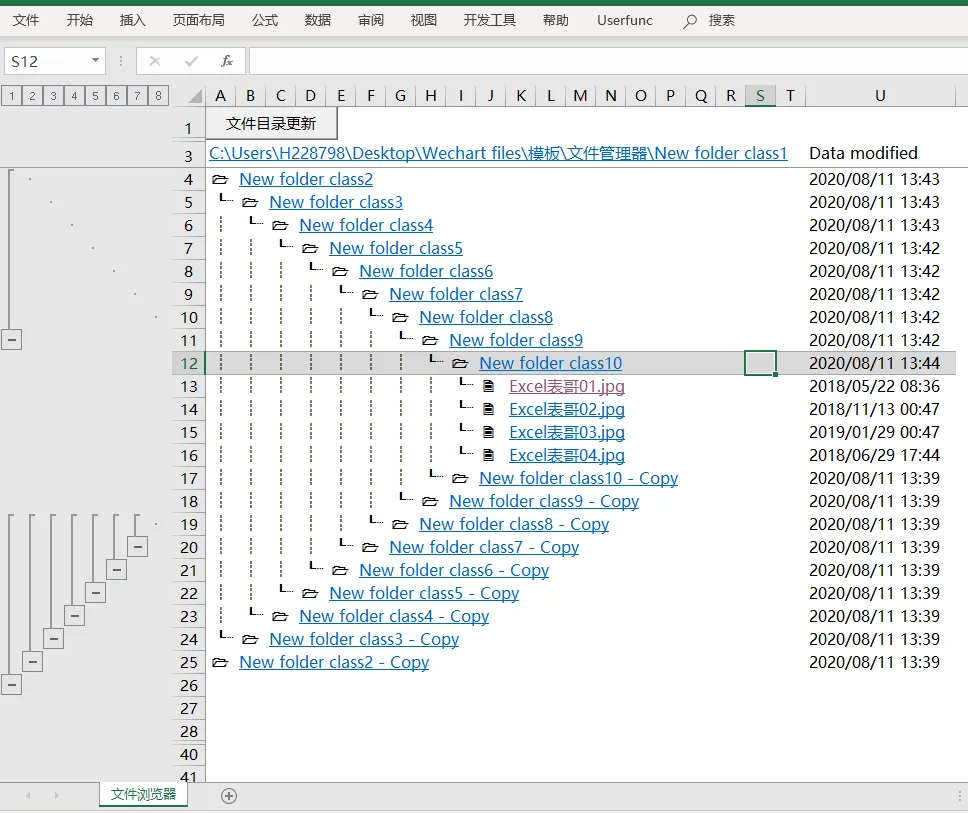
Task: Click file icon next to Excel表哥02.jpg
Action: click(x=488, y=409)
